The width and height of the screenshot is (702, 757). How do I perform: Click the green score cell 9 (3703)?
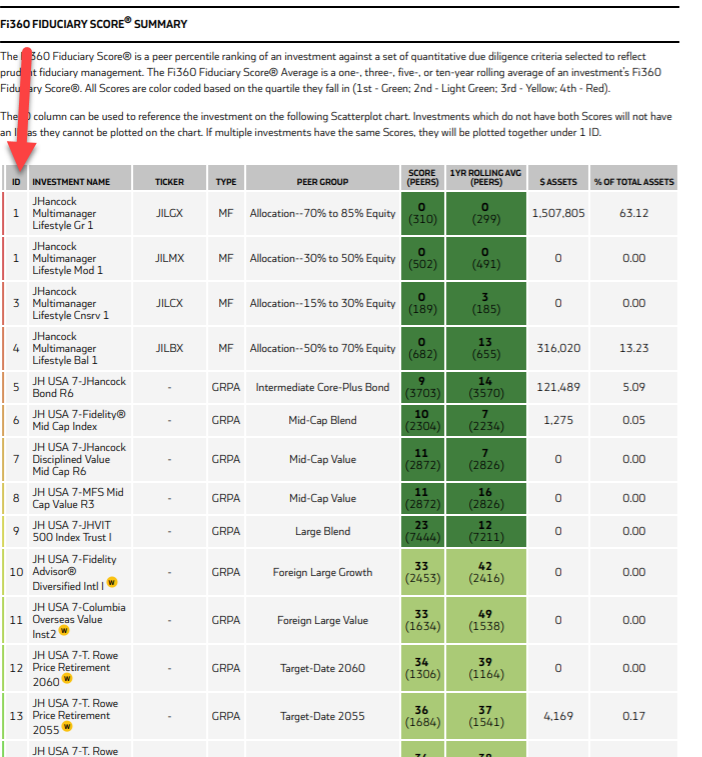pyautogui.click(x=422, y=387)
